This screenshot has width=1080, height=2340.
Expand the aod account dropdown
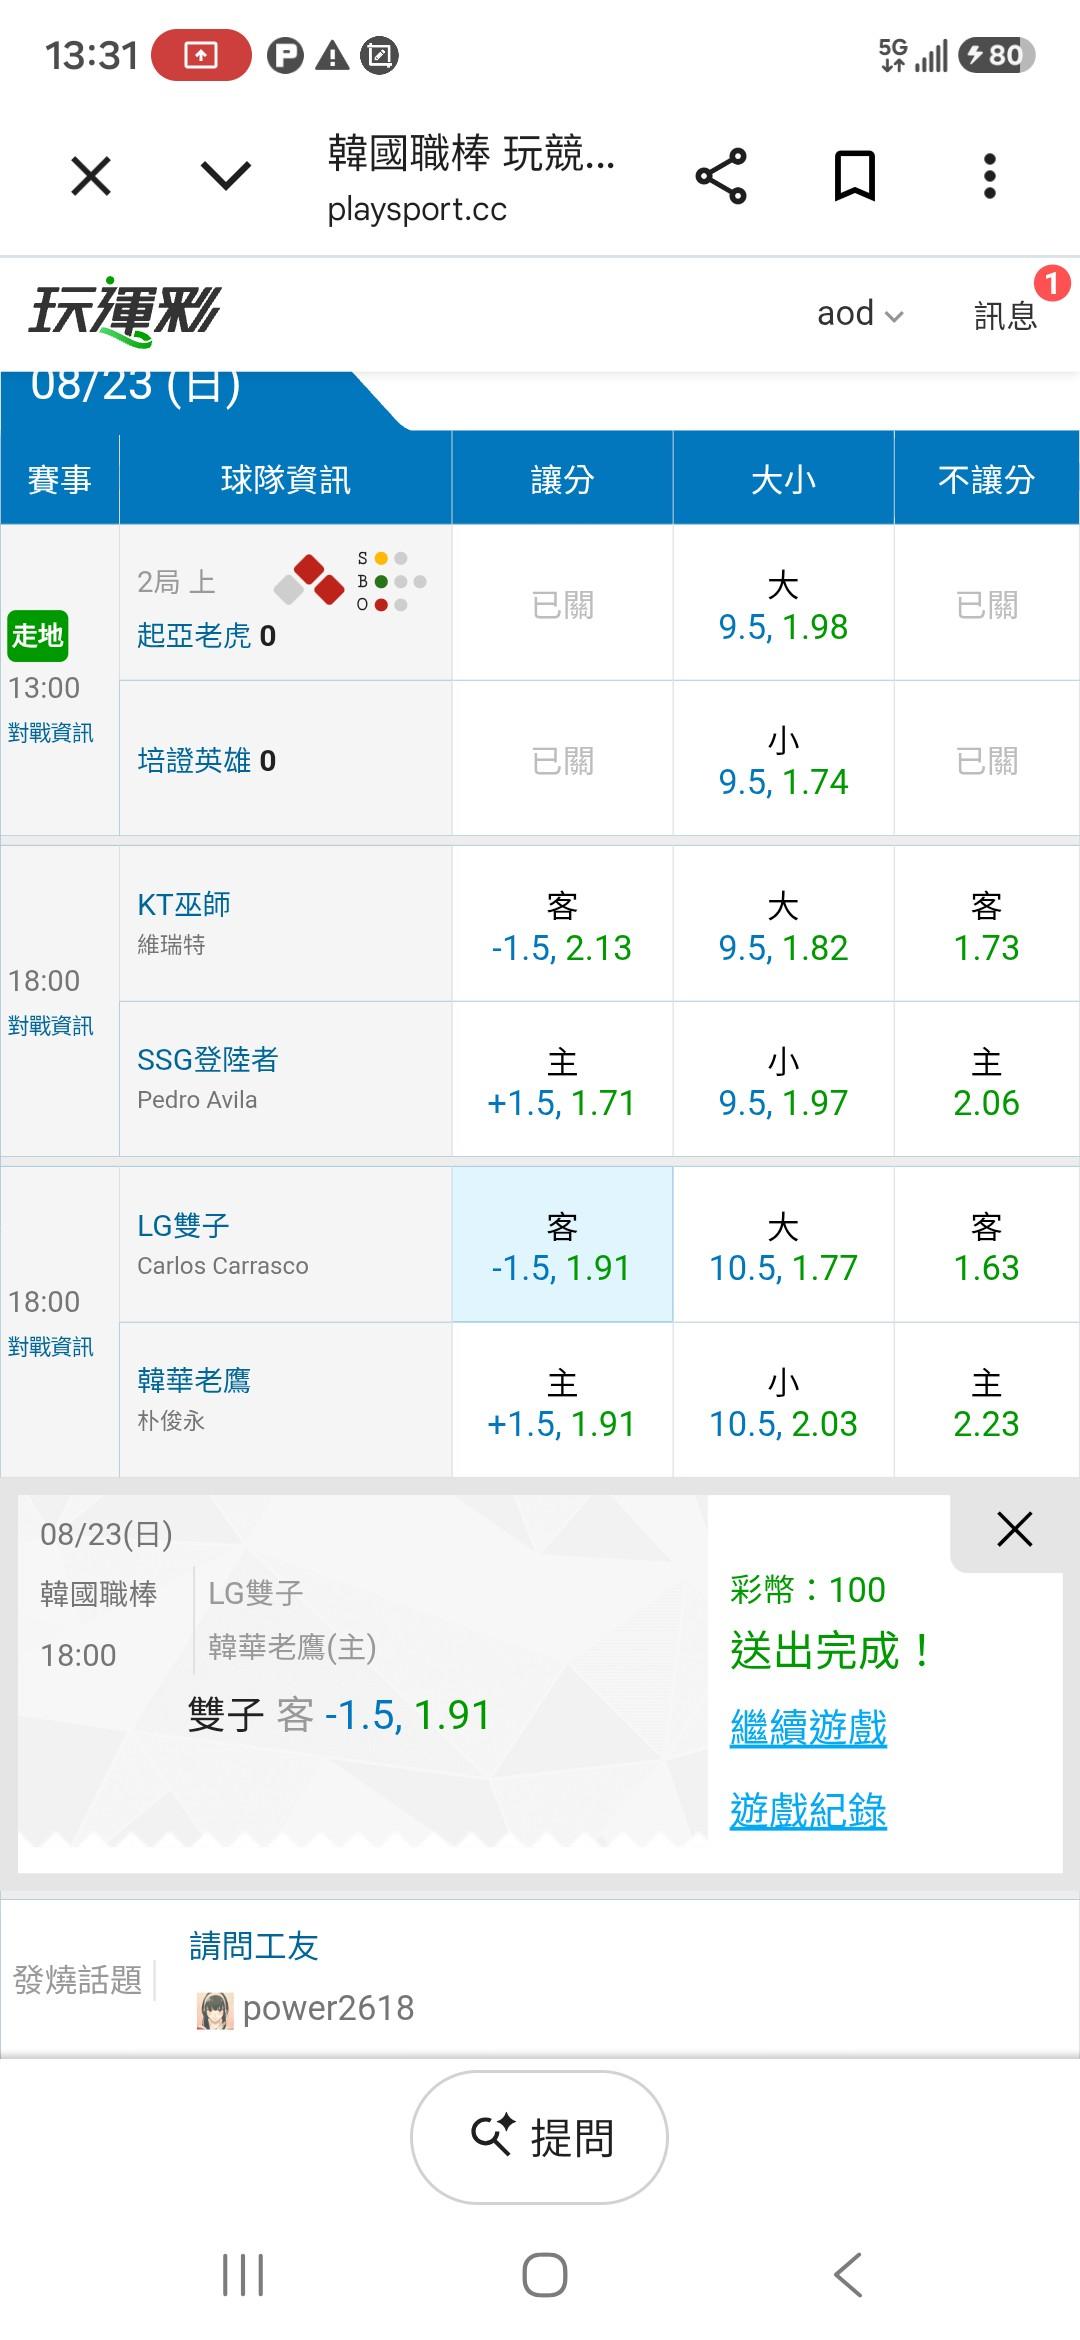click(860, 314)
